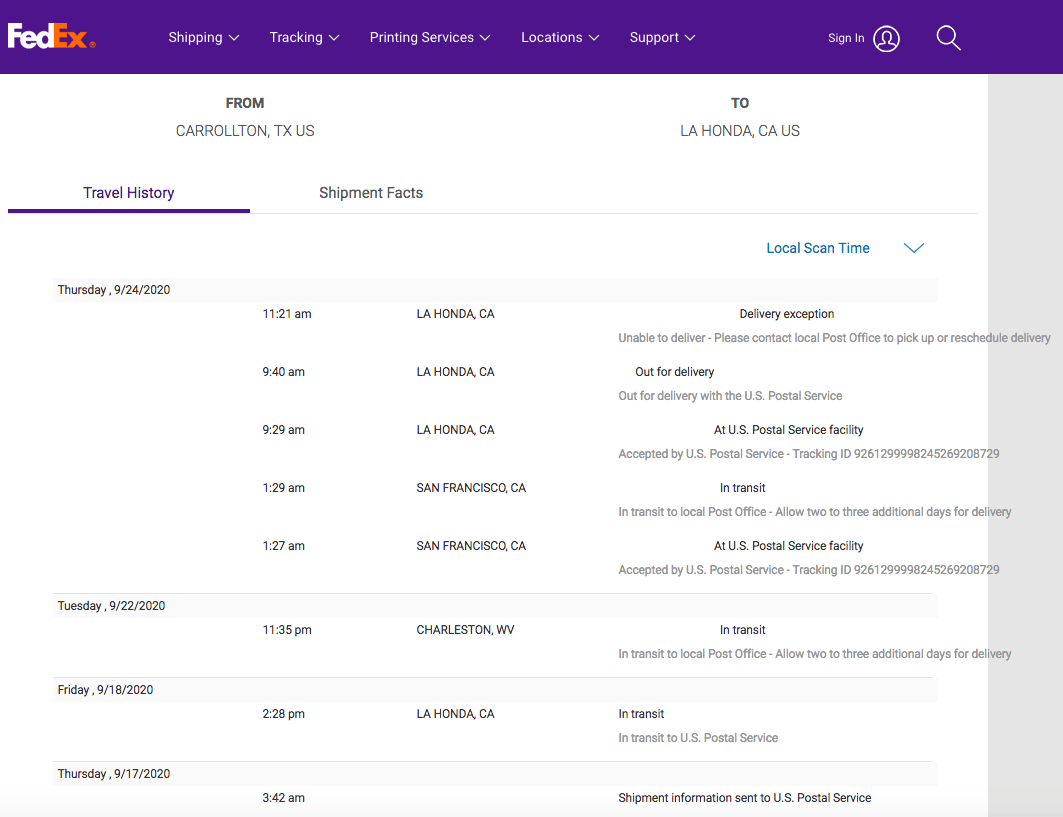The height and width of the screenshot is (817, 1063).
Task: Open the Shipping menu
Action: (203, 37)
